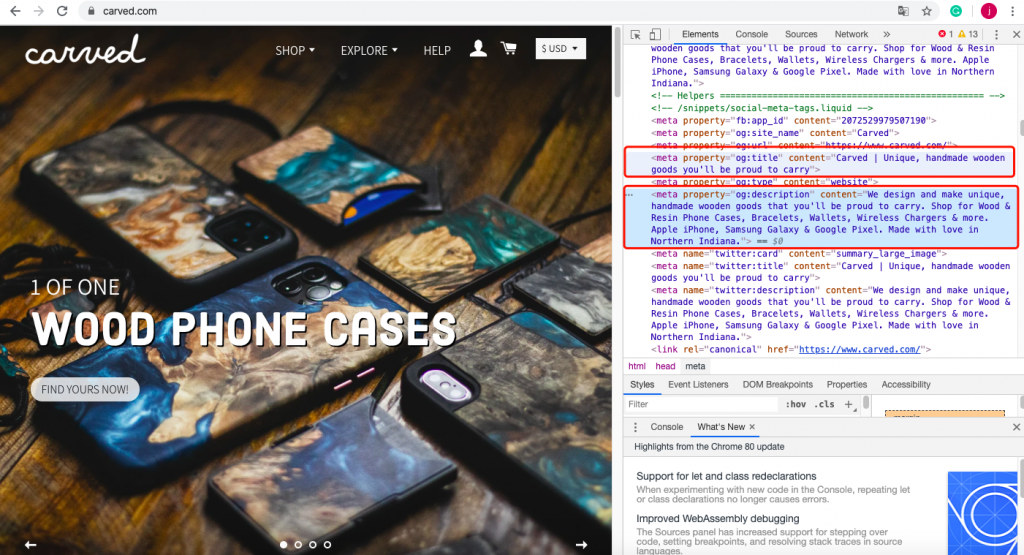Select the meta breadcrumb

(x=695, y=366)
